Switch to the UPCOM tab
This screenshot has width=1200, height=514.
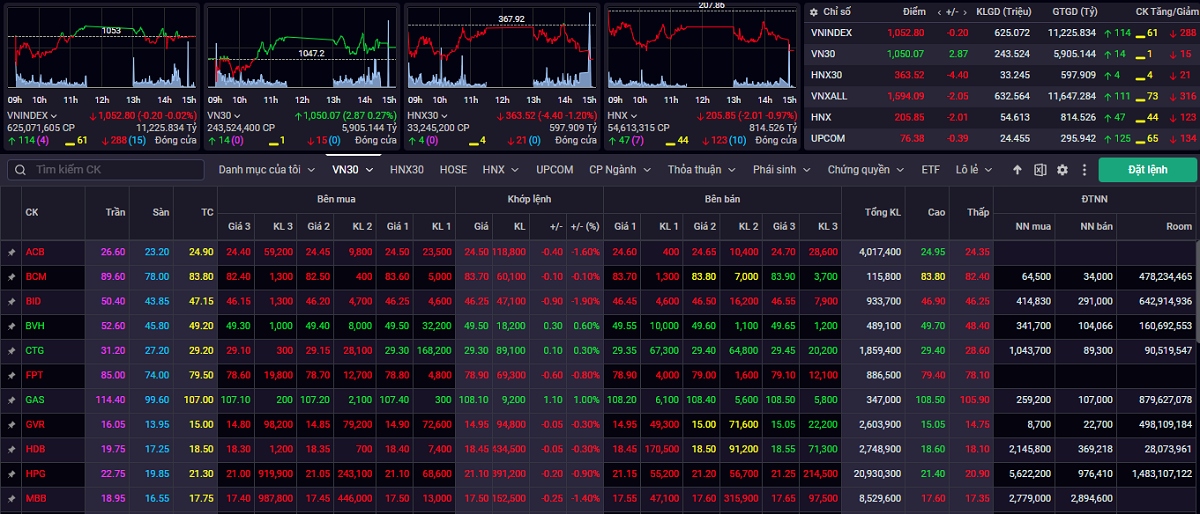click(554, 170)
